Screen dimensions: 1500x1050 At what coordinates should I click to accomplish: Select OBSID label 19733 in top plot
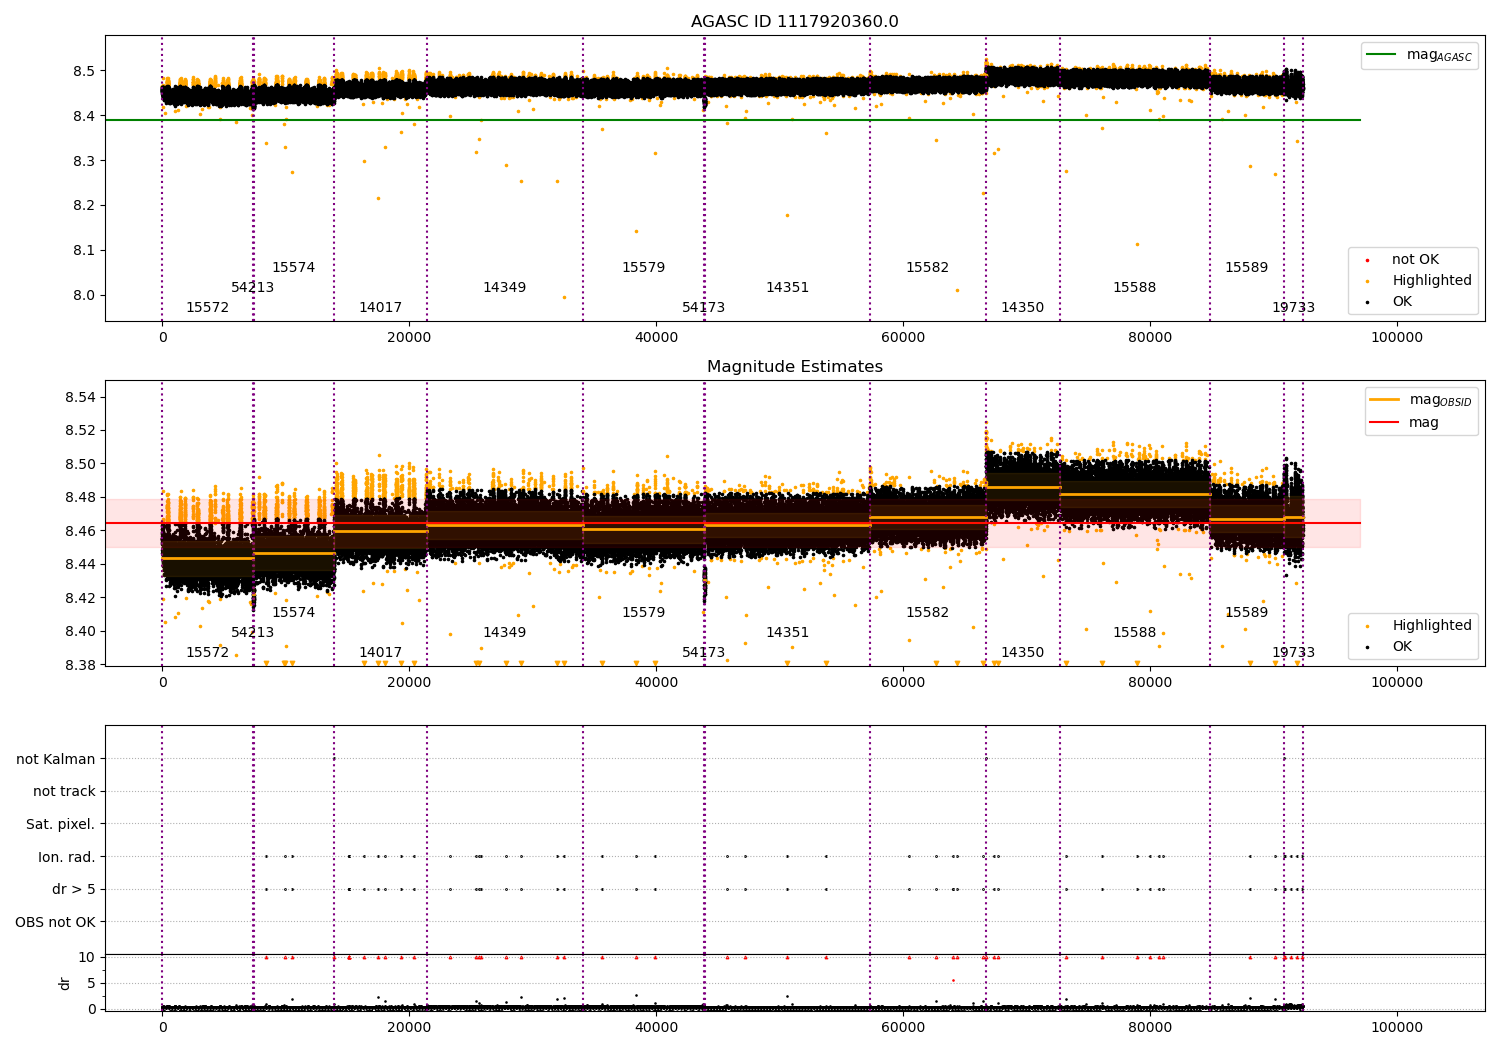1293,308
